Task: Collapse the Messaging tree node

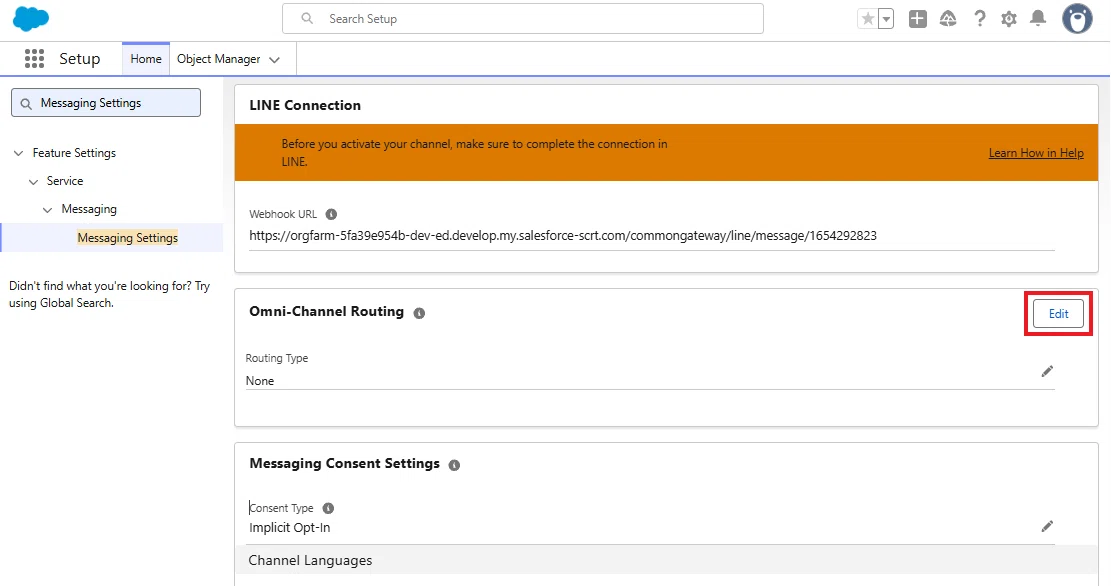Action: pyautogui.click(x=47, y=210)
